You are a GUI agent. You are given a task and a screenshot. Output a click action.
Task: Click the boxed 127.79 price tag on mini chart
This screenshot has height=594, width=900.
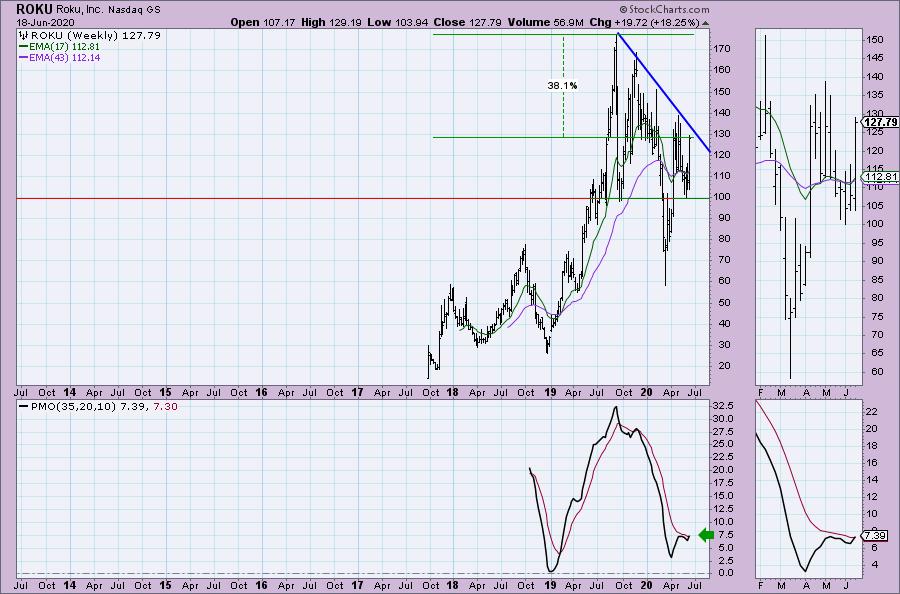tap(880, 122)
